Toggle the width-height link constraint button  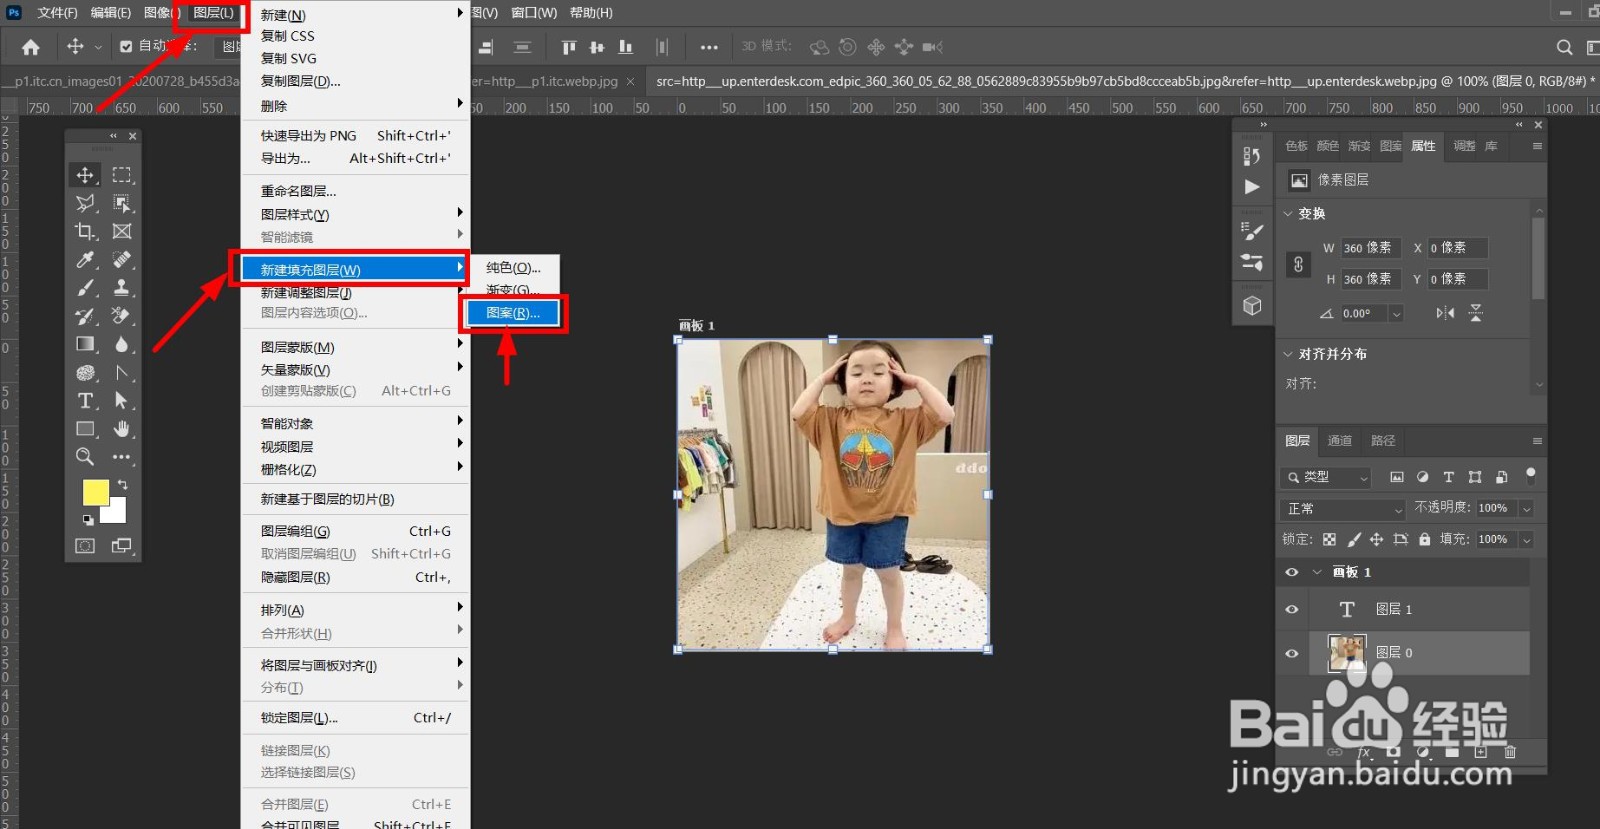(1298, 264)
